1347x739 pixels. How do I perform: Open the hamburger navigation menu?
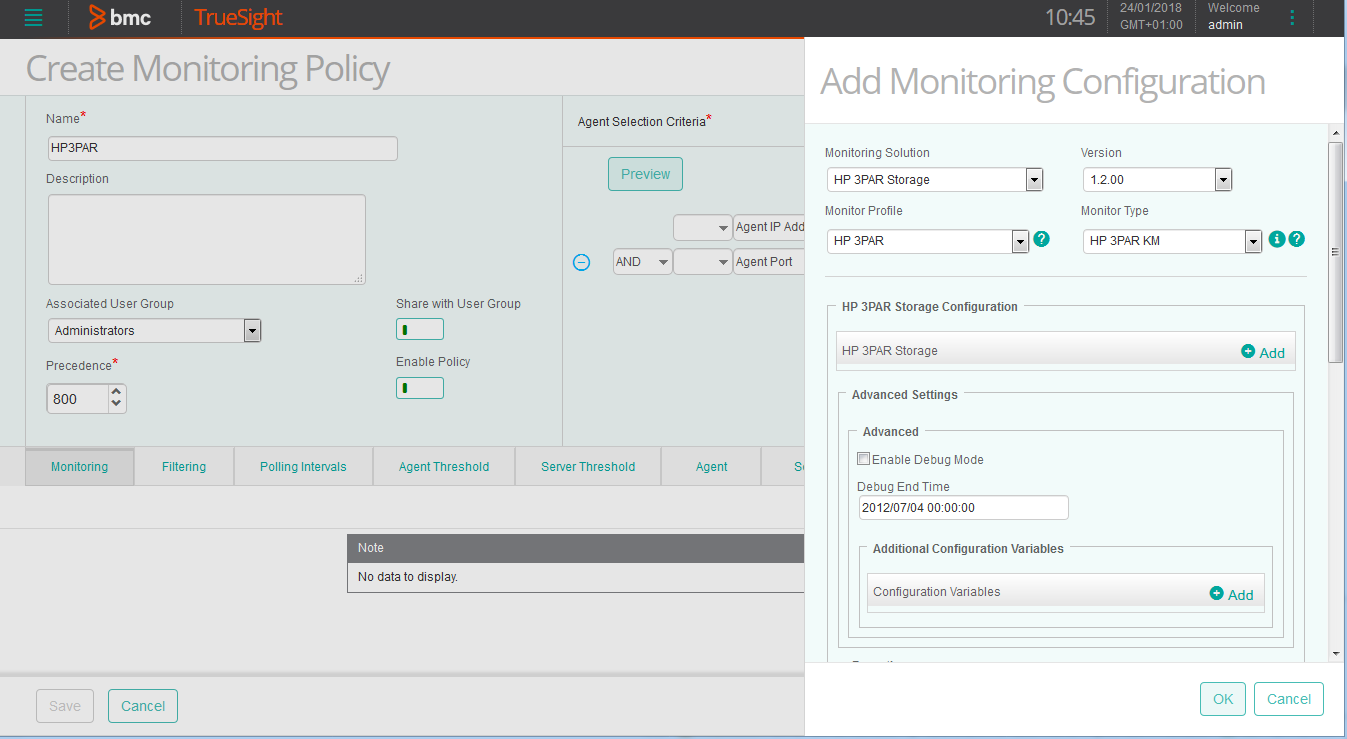point(34,17)
